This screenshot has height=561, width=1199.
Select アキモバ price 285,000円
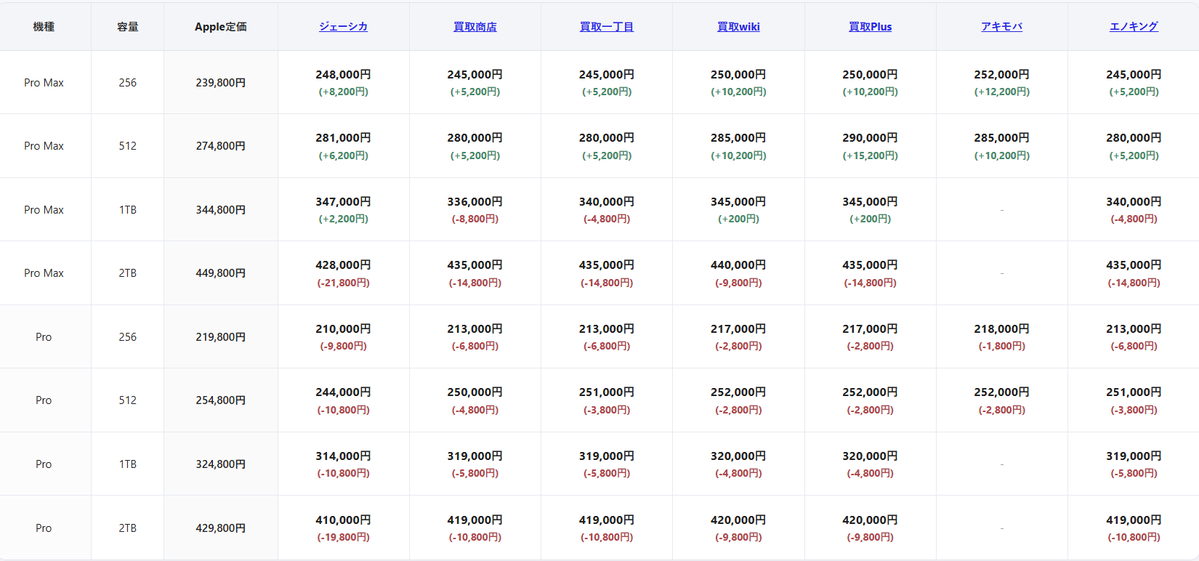[1002, 138]
